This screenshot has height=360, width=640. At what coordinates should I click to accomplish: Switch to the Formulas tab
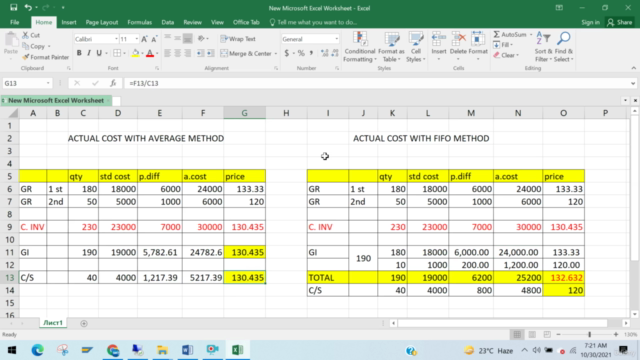[x=140, y=22]
